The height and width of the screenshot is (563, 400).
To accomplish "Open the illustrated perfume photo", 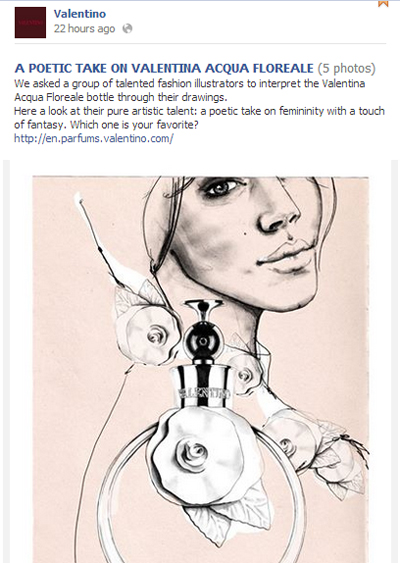I will click(x=200, y=369).
